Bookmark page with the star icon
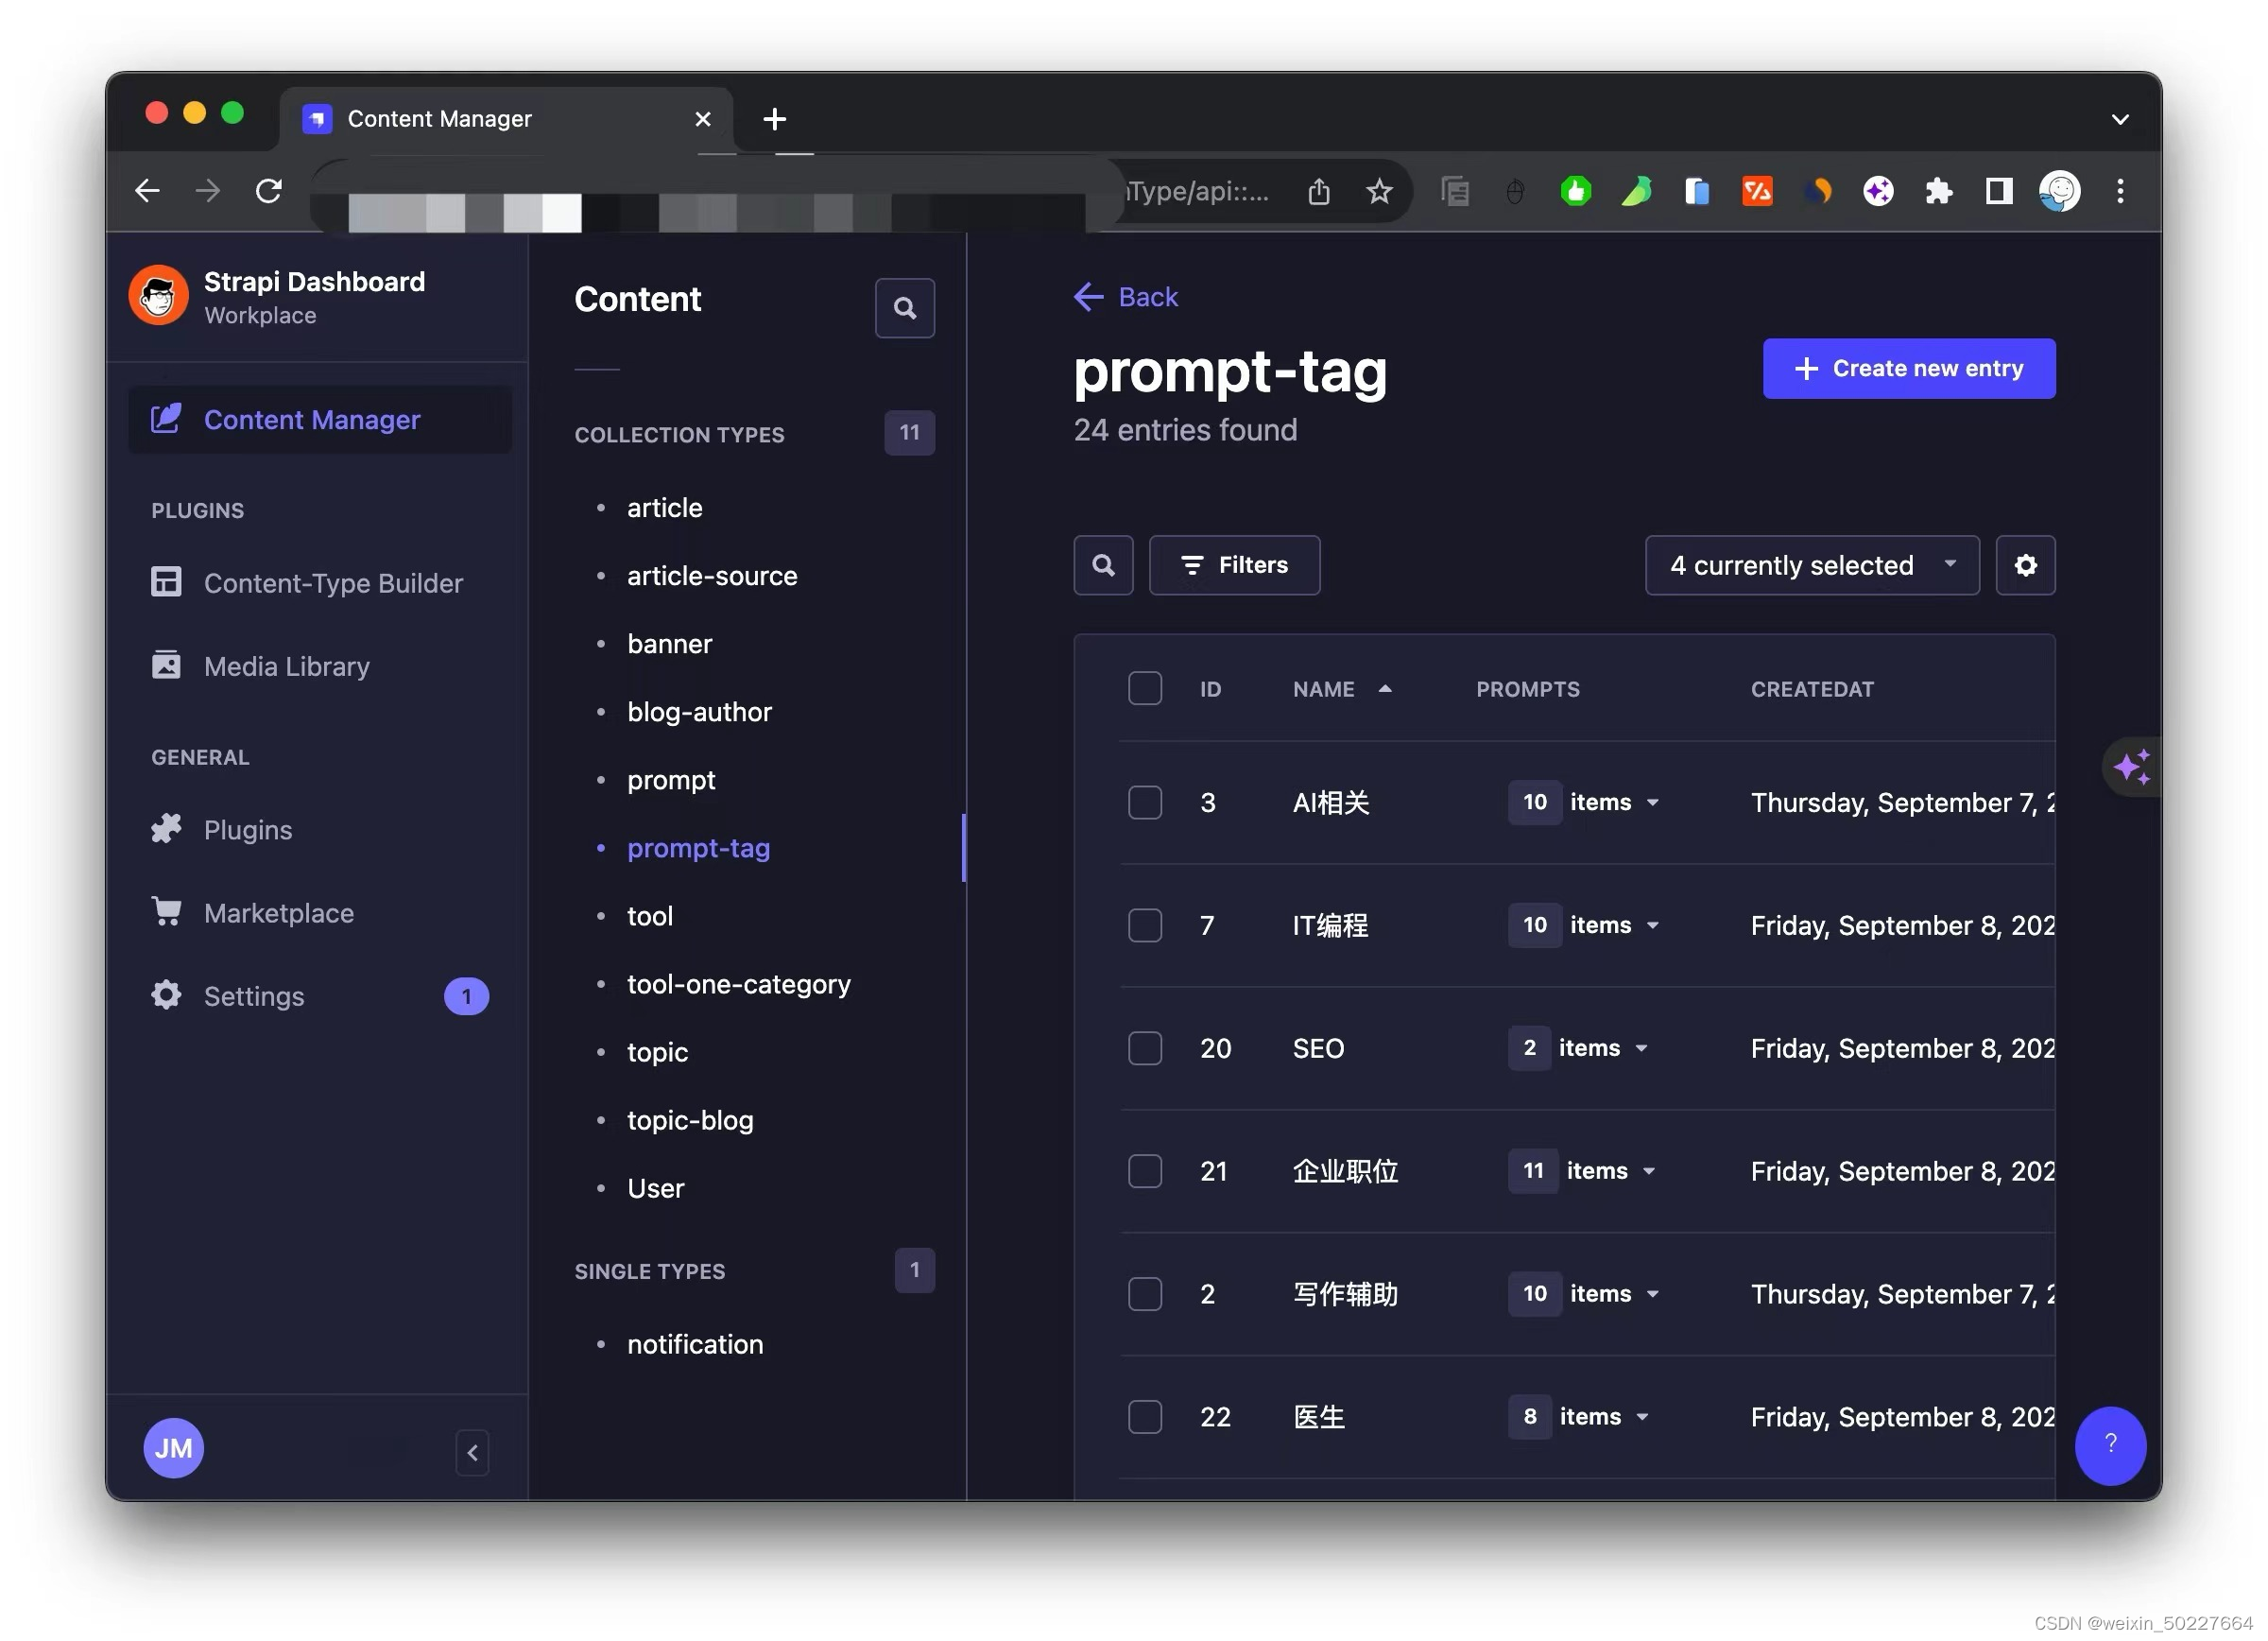Viewport: 2268px width, 1641px height. 1379,191
